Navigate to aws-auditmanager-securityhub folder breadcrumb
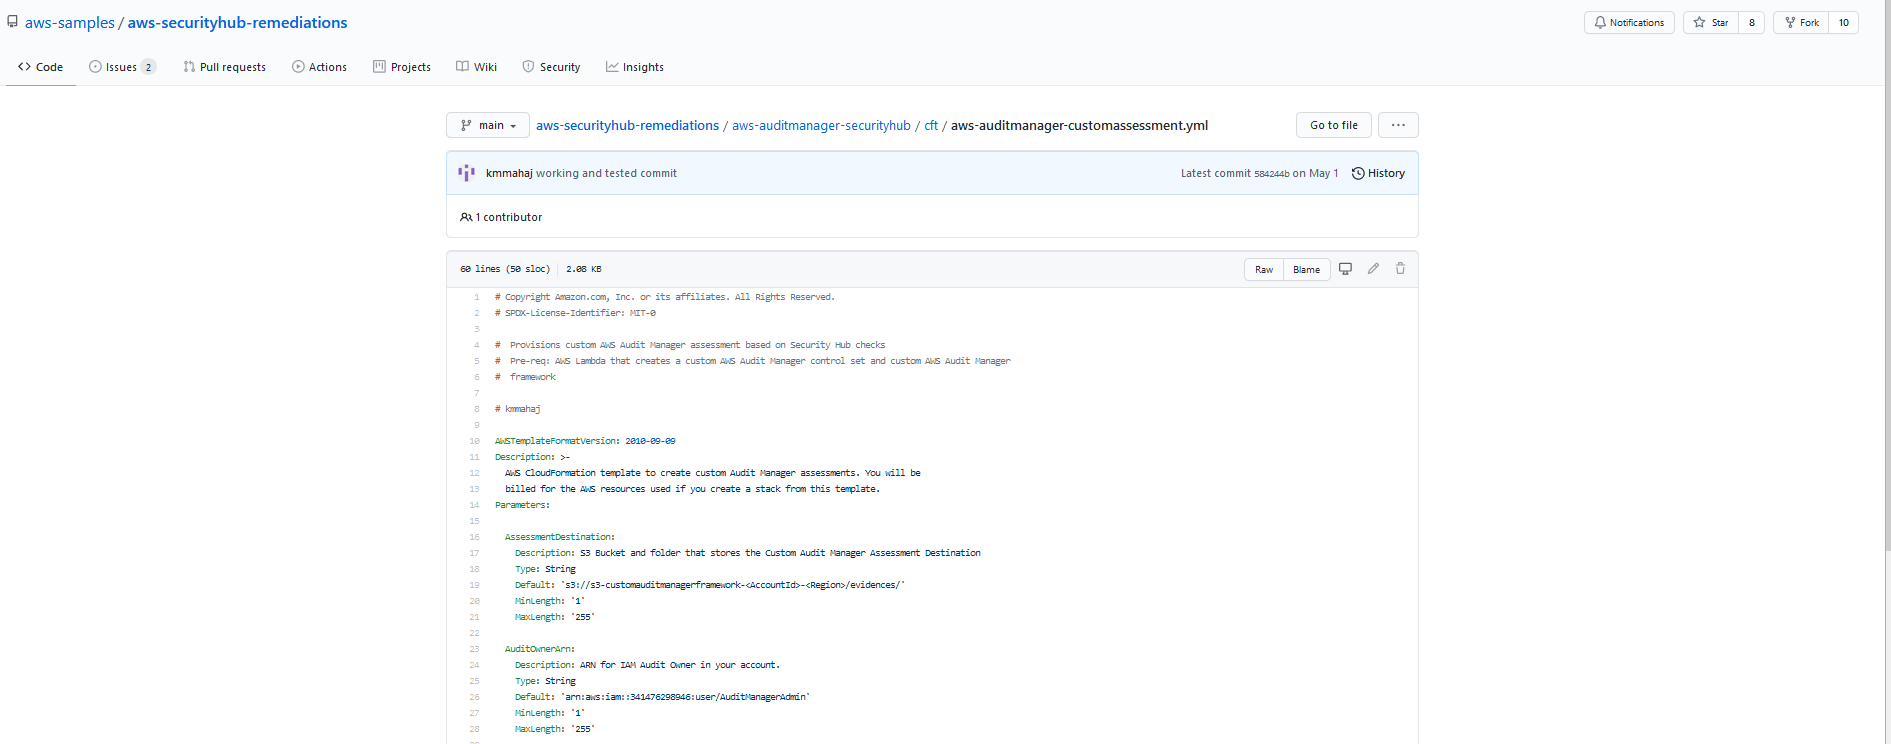Viewport: 1891px width, 744px height. coord(821,125)
